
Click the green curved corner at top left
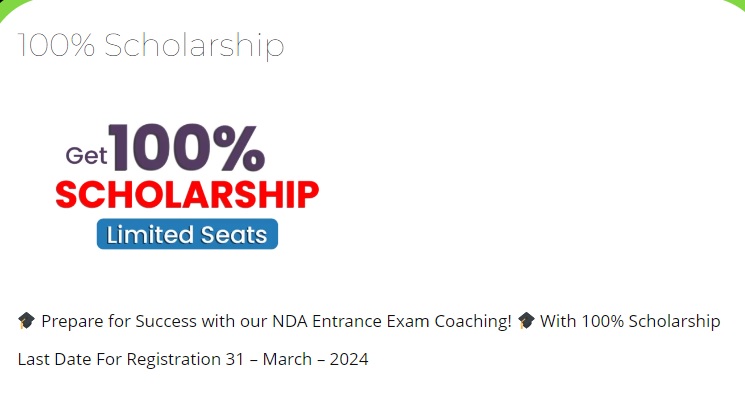pos(10,8)
